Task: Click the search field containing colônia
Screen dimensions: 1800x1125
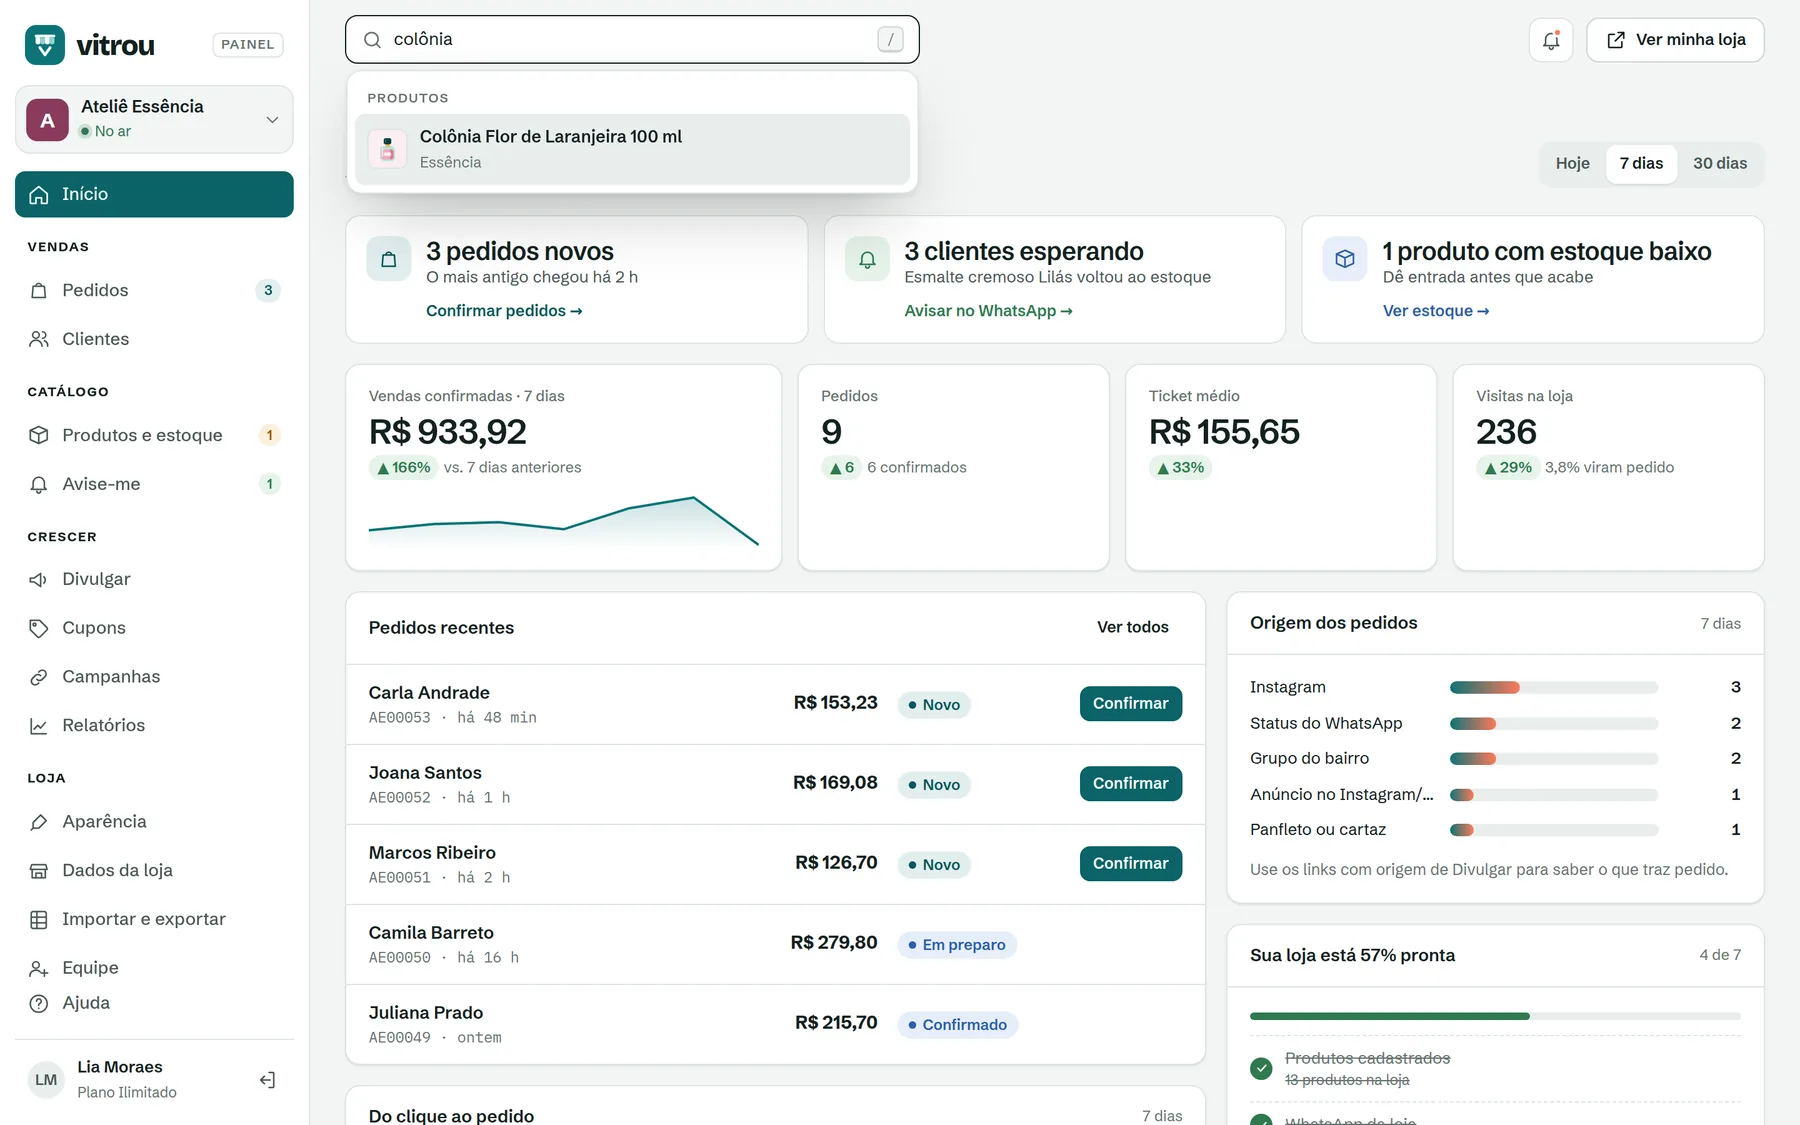Action: tap(632, 40)
